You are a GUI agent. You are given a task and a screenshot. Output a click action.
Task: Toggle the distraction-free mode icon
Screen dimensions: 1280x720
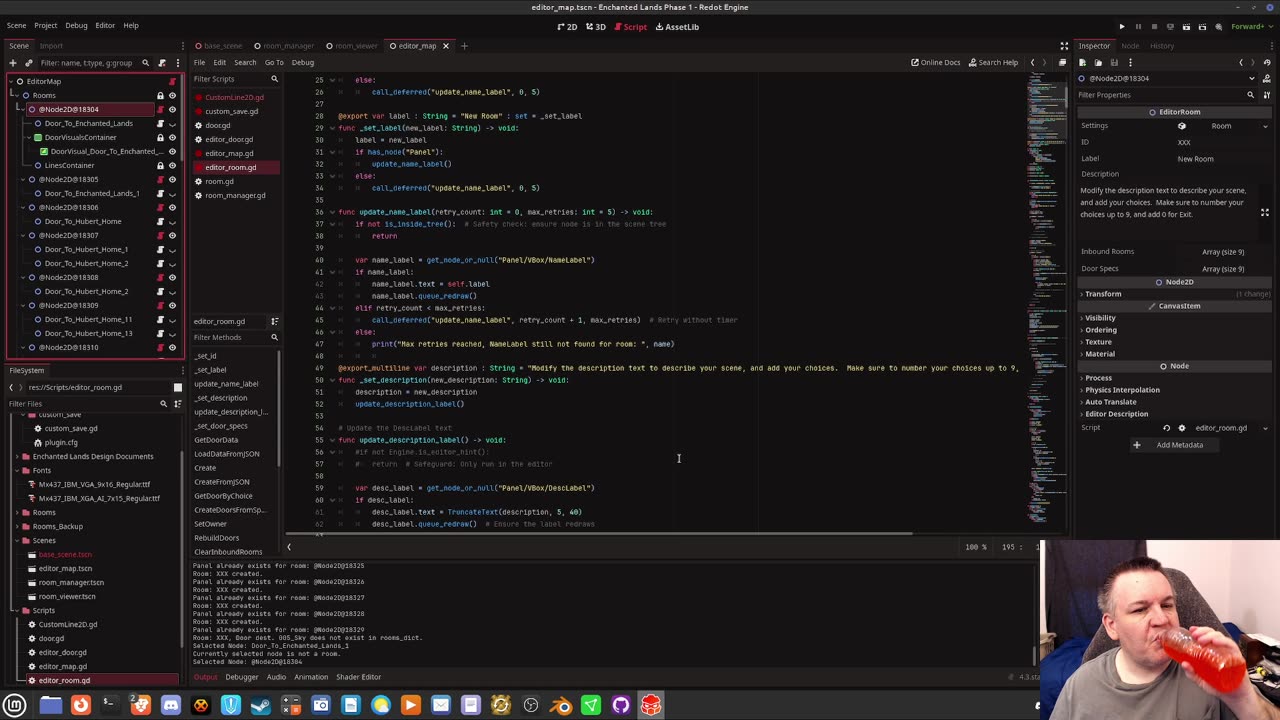[1064, 46]
